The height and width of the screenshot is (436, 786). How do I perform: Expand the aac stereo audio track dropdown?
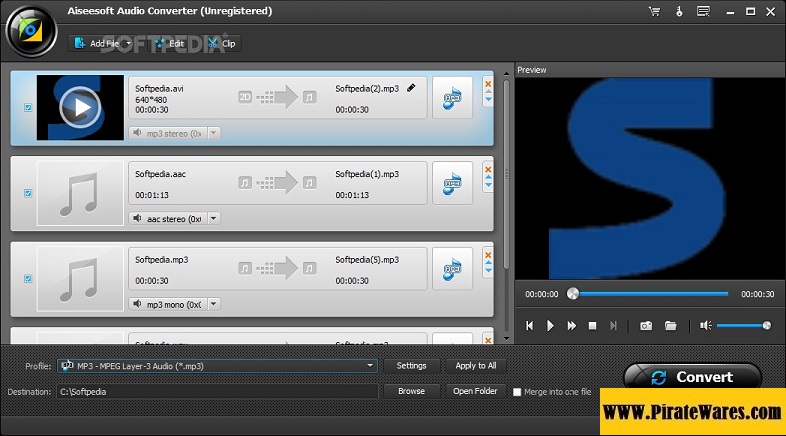213,218
